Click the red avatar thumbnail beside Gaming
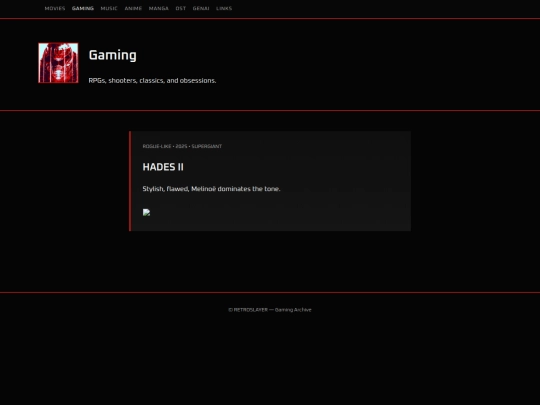The width and height of the screenshot is (540, 405). [58, 63]
